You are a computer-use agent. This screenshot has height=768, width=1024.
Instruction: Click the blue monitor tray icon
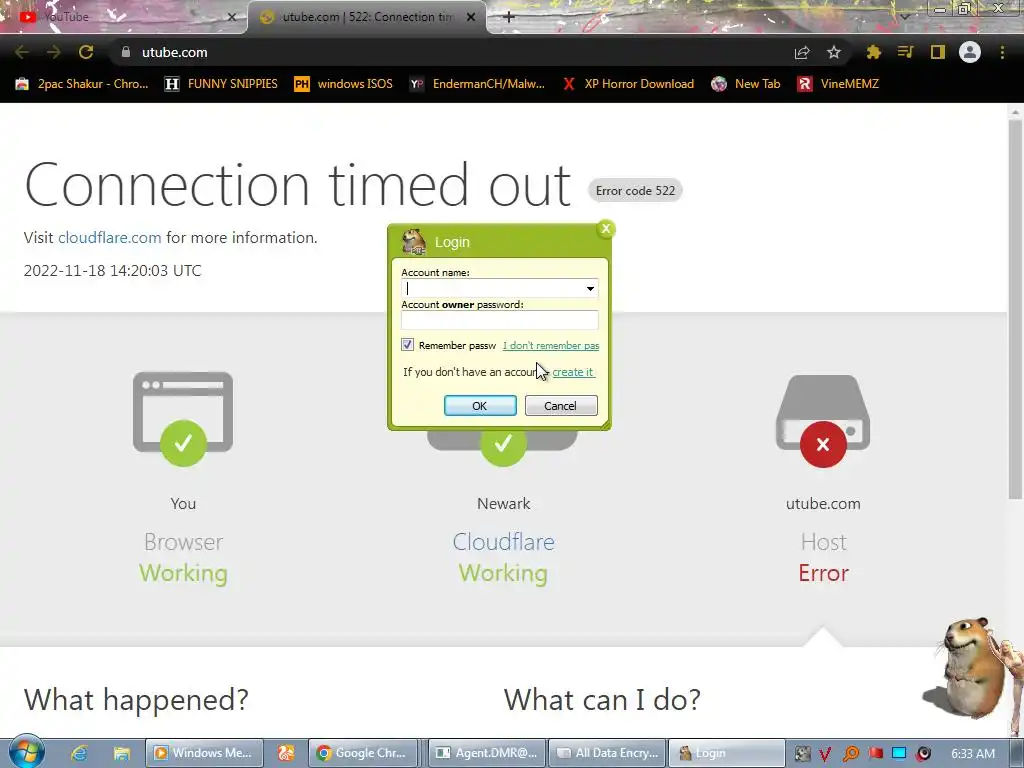[x=899, y=754]
